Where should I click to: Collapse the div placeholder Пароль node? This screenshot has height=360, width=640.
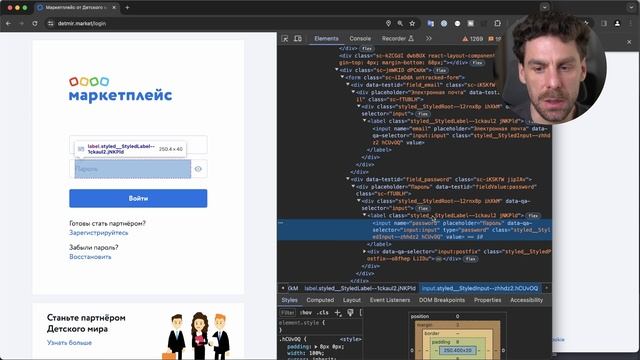coord(353,186)
